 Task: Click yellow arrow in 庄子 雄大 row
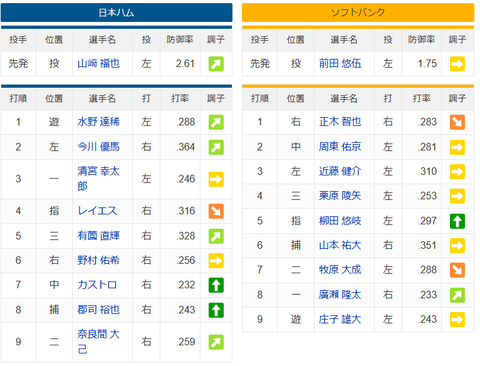coord(457,320)
